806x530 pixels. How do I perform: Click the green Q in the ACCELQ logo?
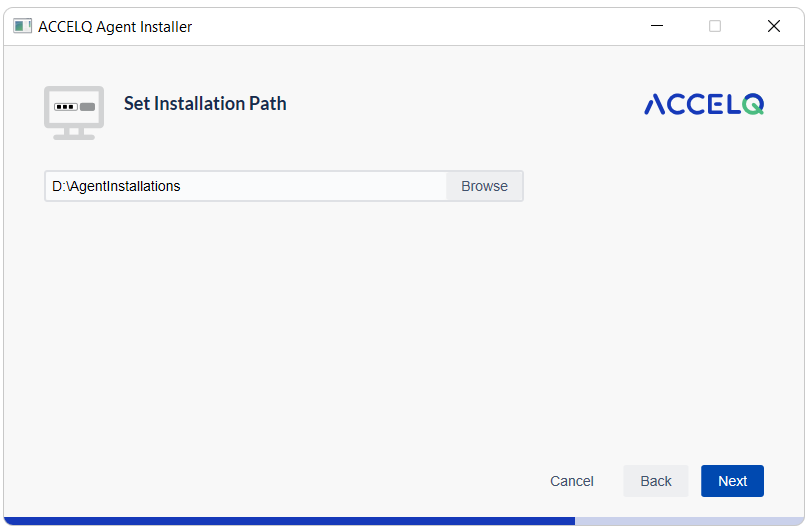(x=753, y=104)
